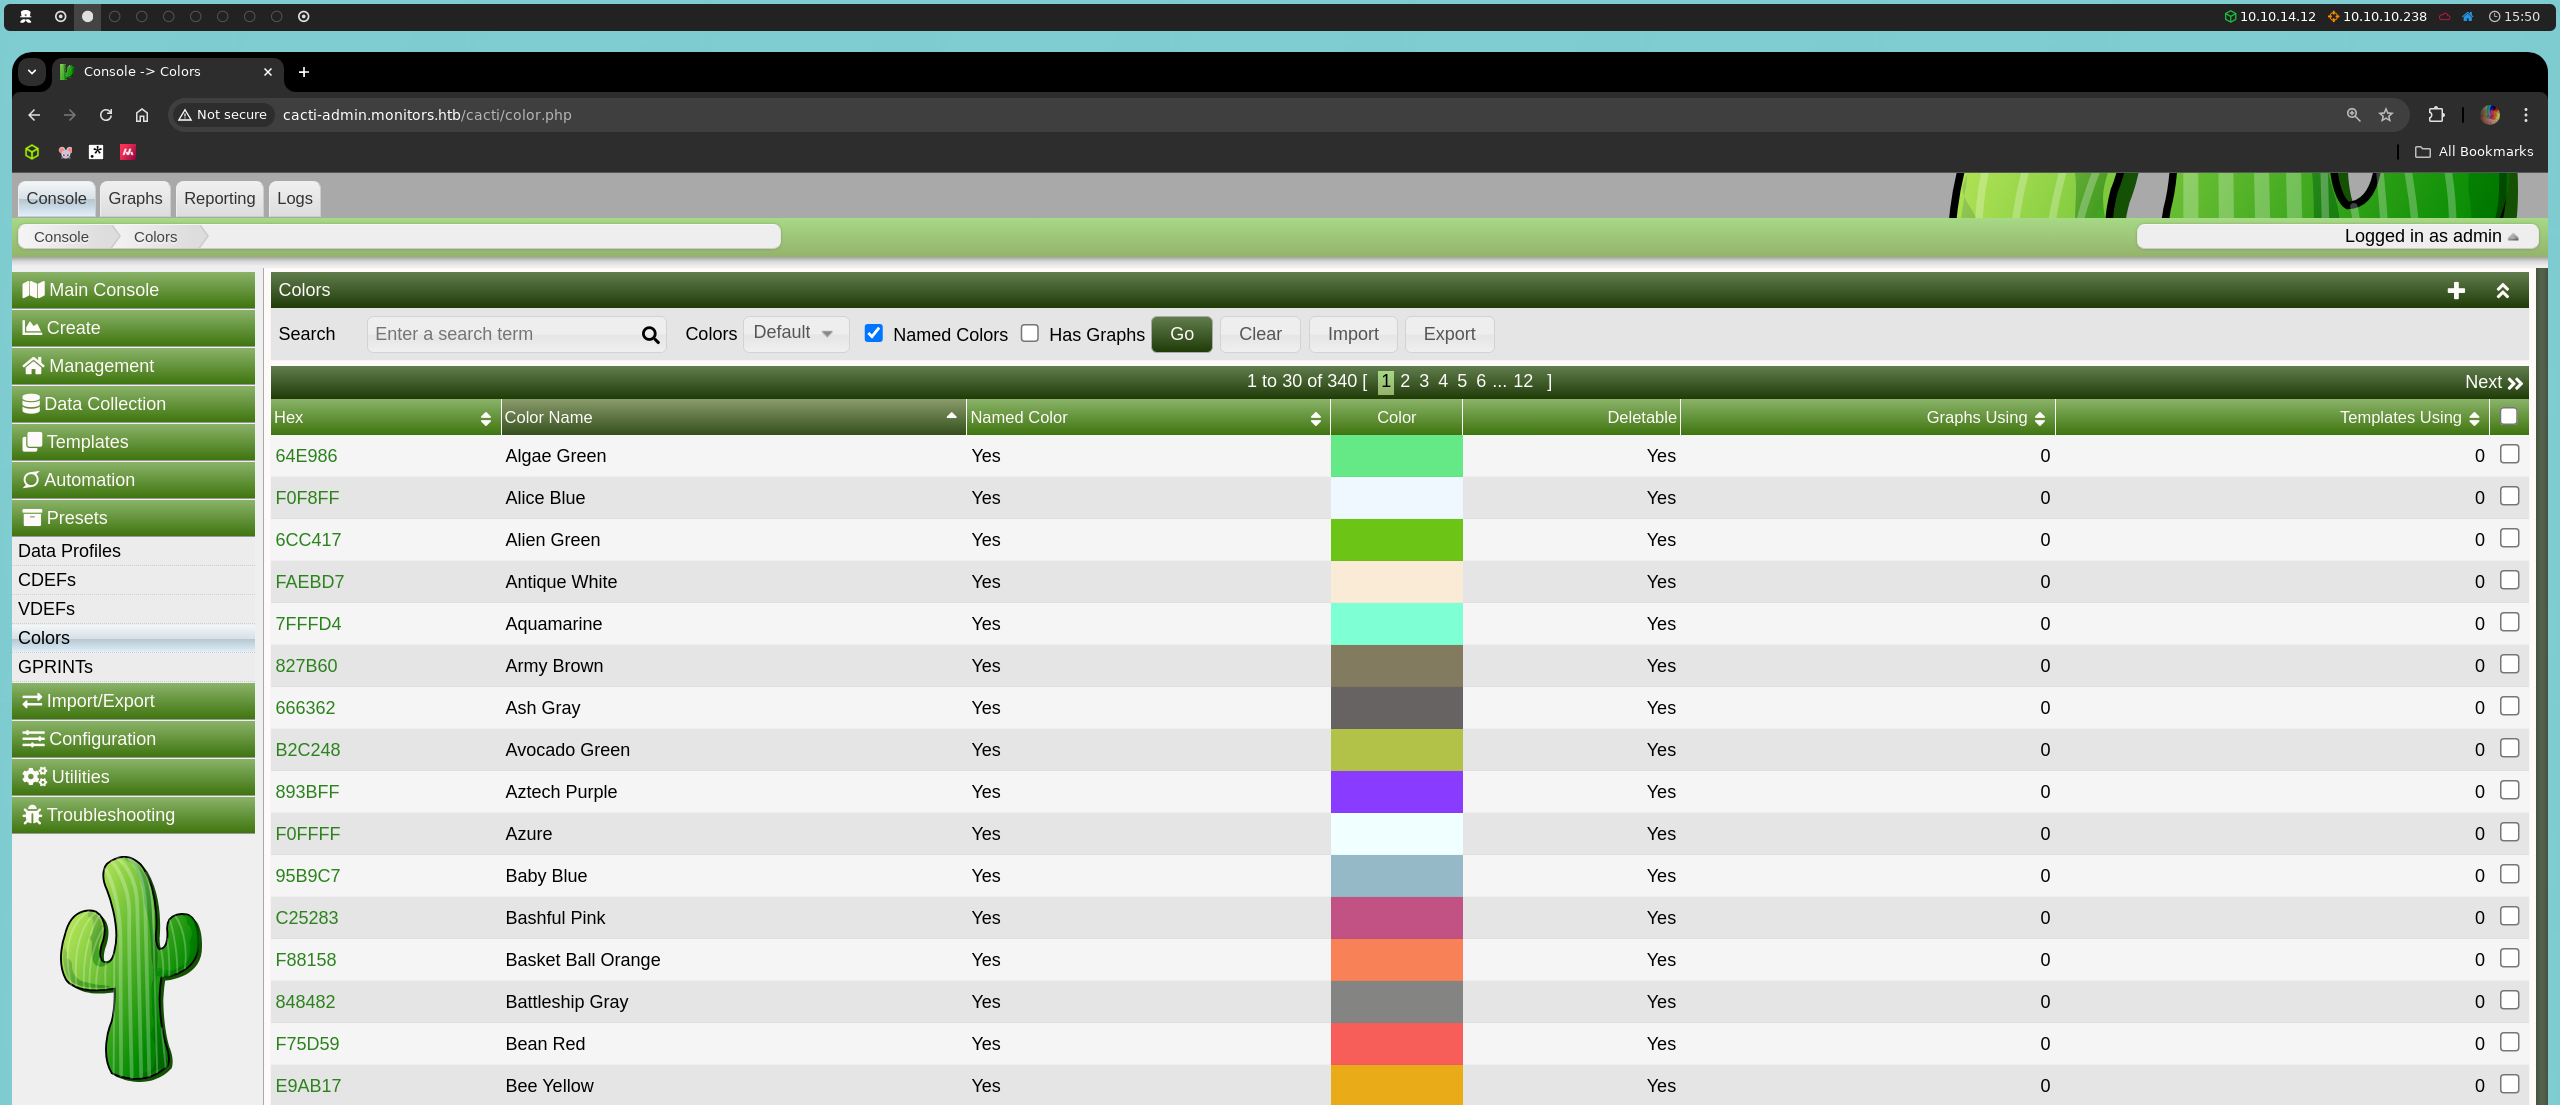Click the Aztech Purple color swatch

(1396, 792)
